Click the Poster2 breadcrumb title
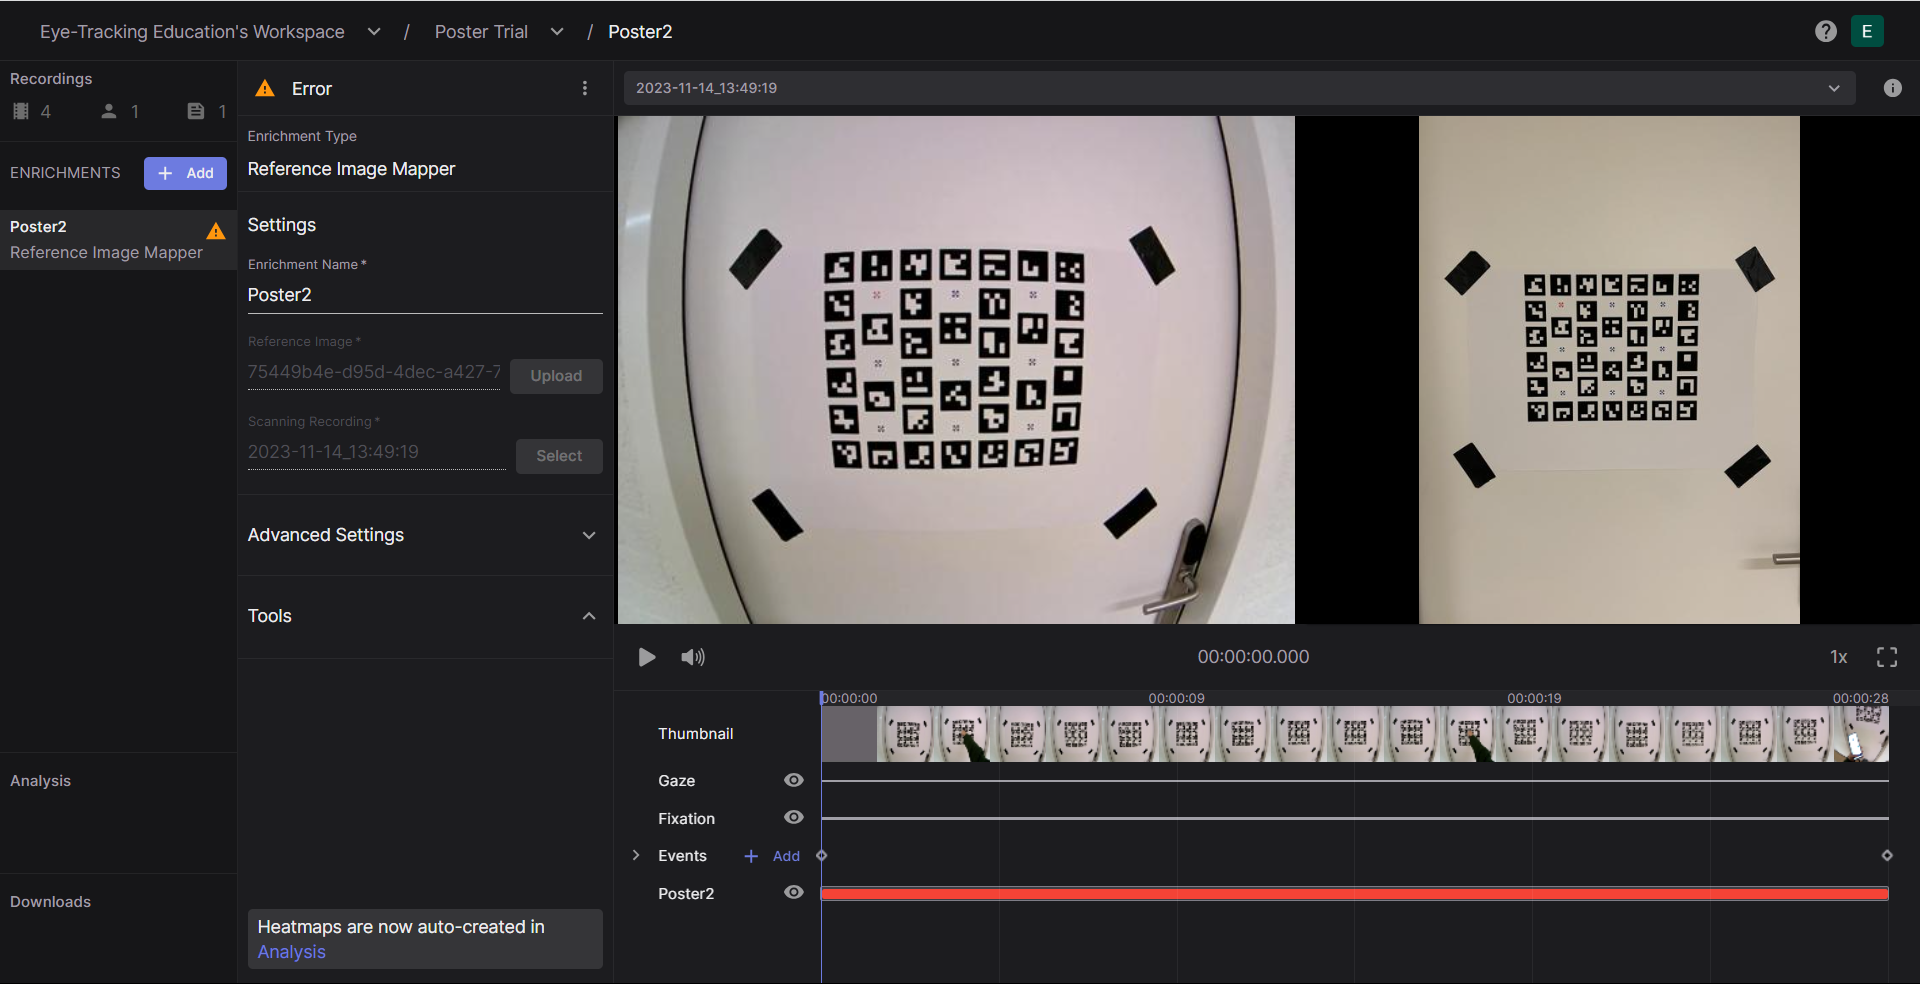This screenshot has height=984, width=1920. point(640,32)
